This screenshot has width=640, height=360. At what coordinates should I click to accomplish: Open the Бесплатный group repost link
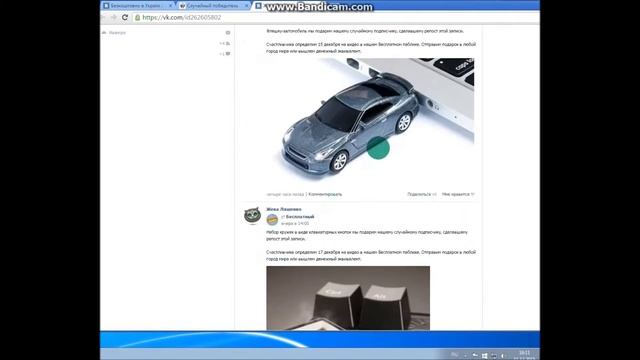[300, 217]
